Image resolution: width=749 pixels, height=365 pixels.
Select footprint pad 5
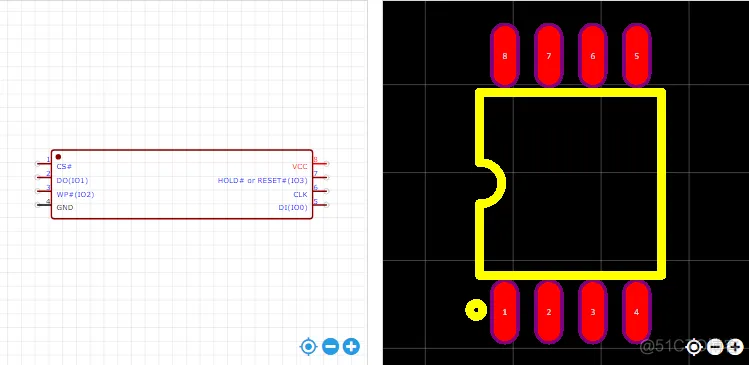[x=636, y=56]
